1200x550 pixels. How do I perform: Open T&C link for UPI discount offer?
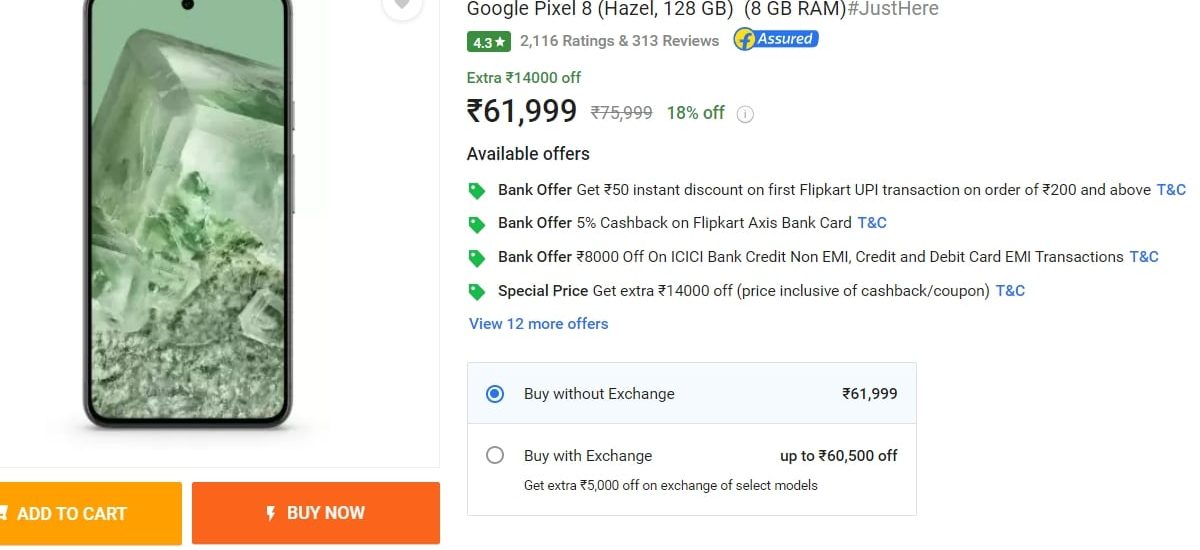[1171, 190]
